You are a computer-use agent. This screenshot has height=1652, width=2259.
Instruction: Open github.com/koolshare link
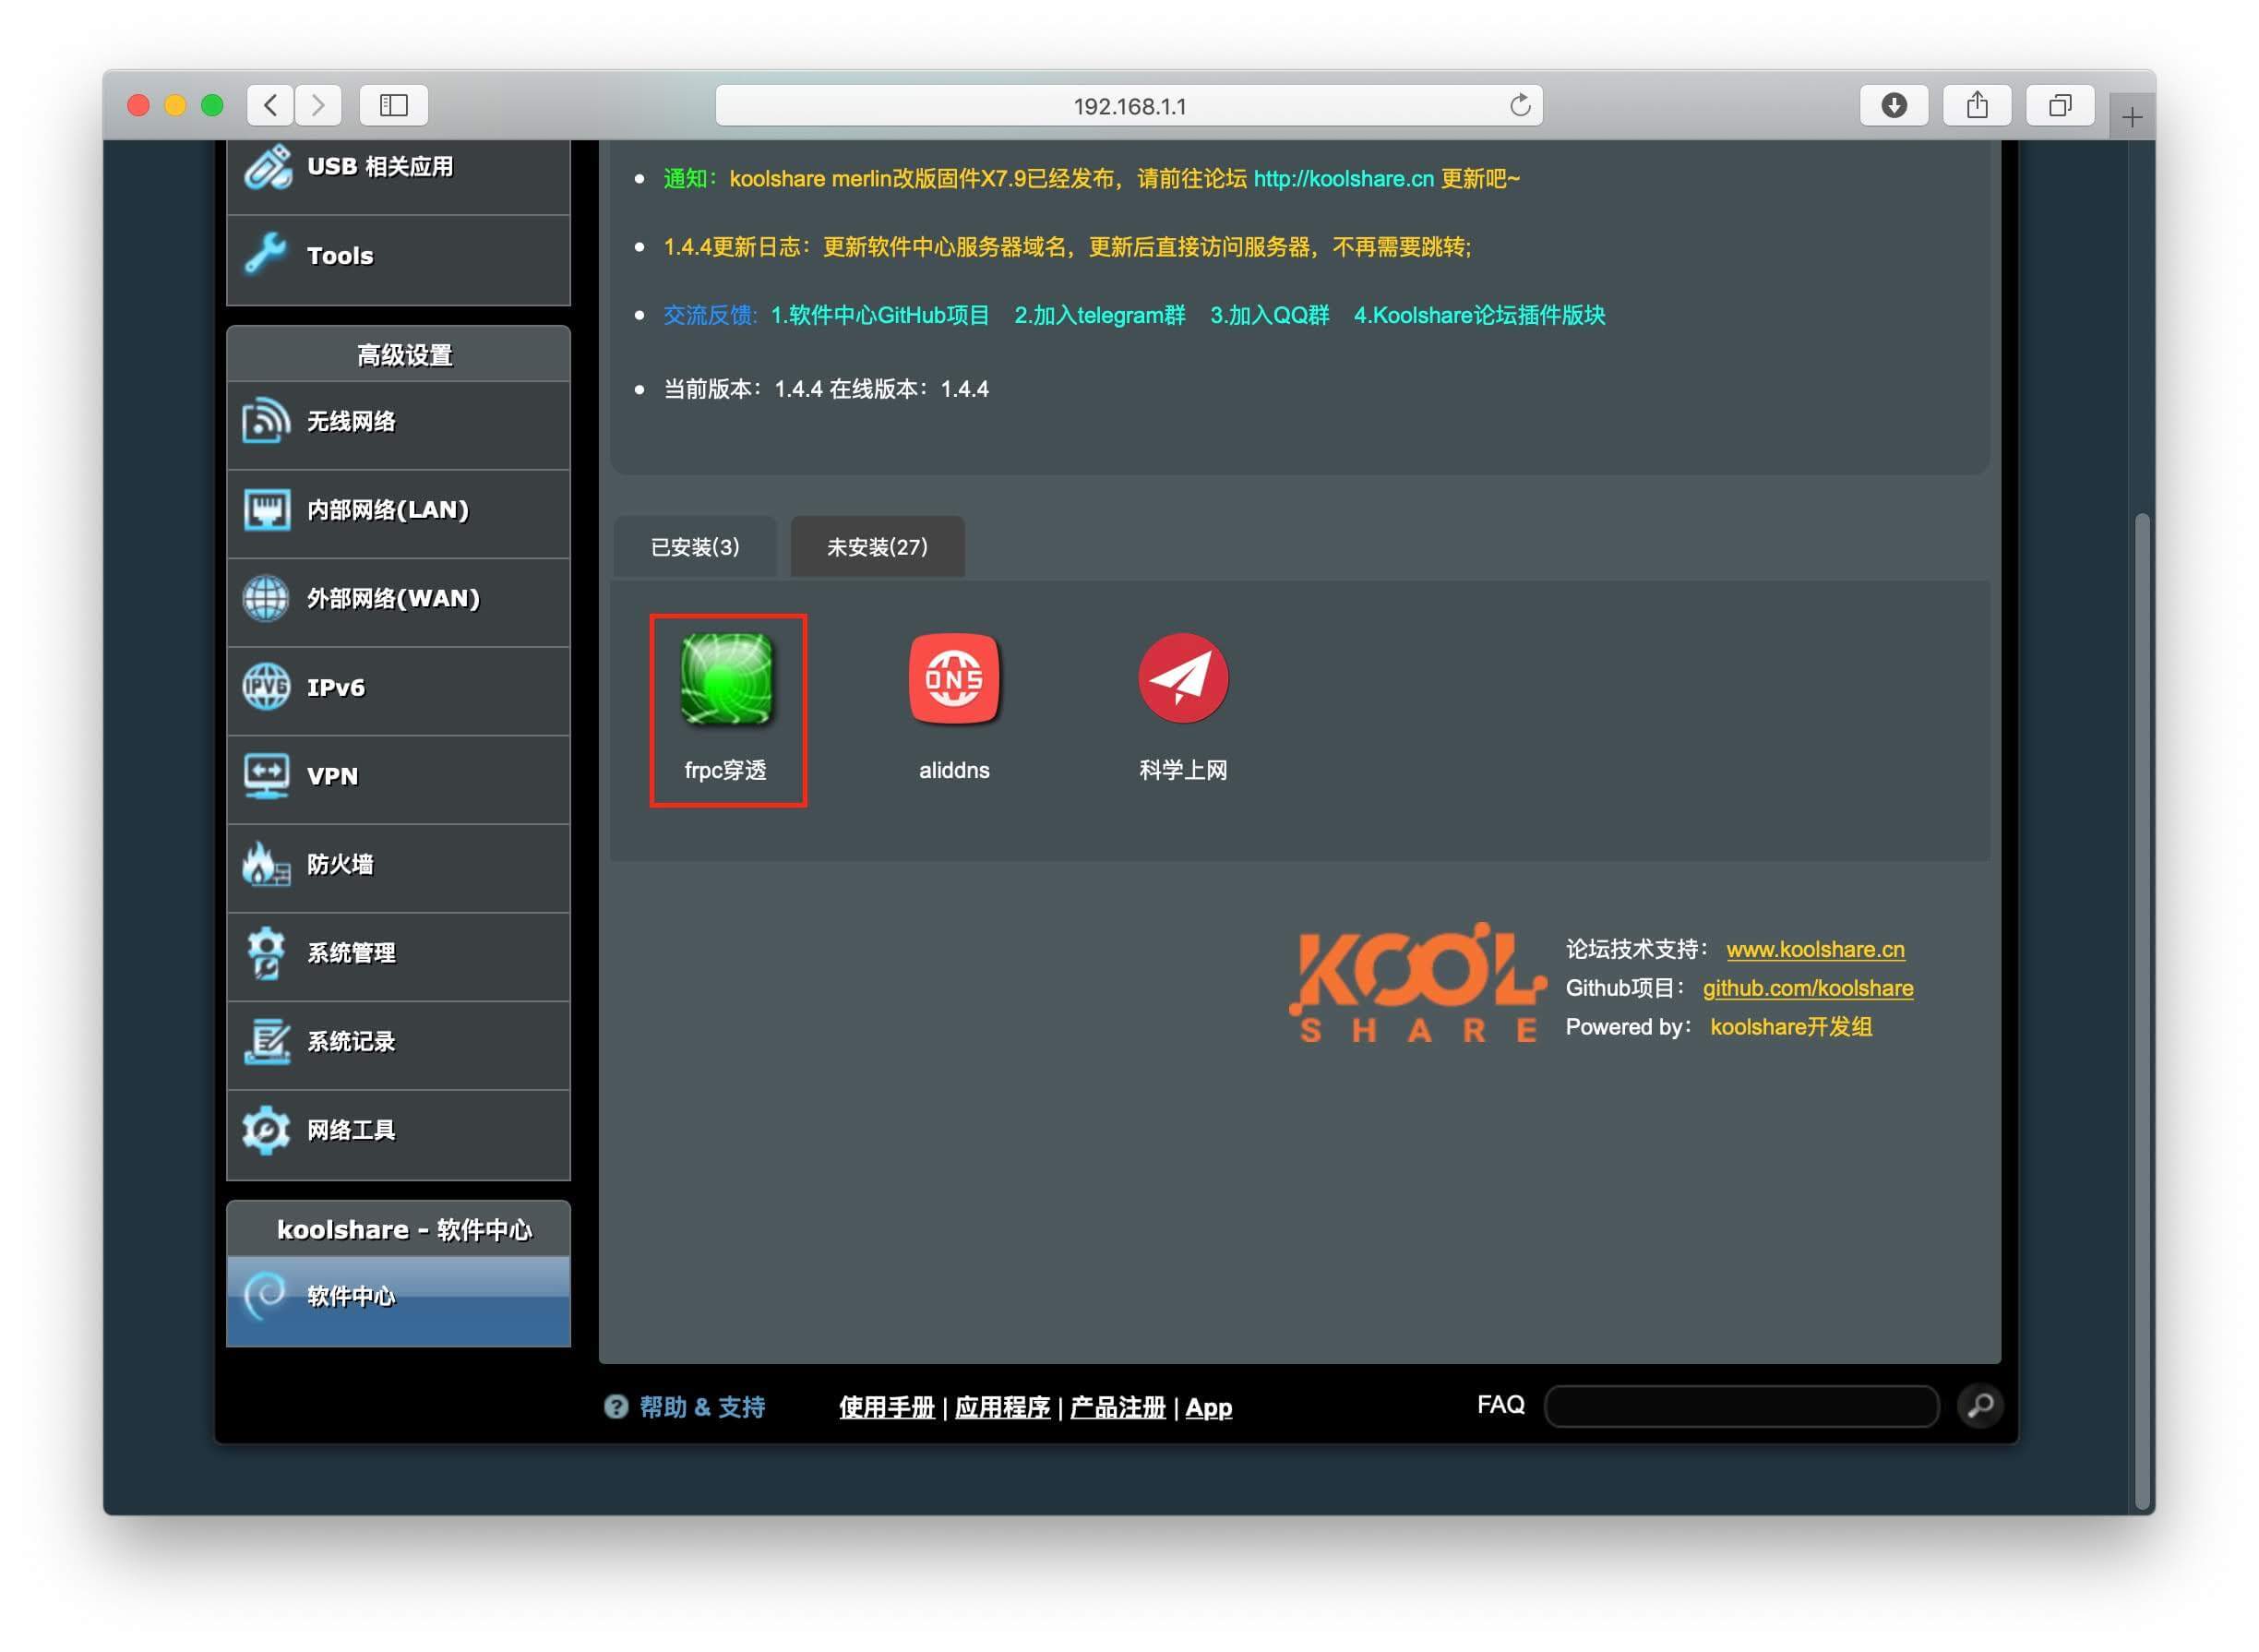coord(1808,988)
